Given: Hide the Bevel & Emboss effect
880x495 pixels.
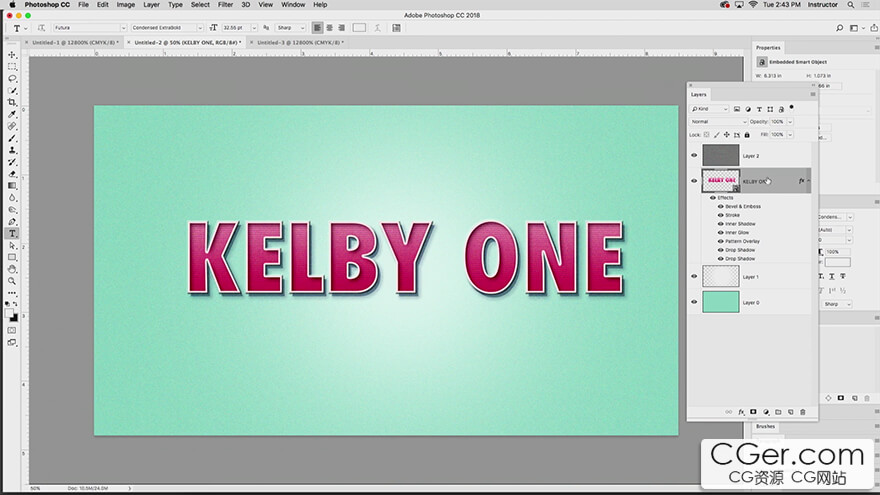Looking at the screenshot, I should 721,207.
